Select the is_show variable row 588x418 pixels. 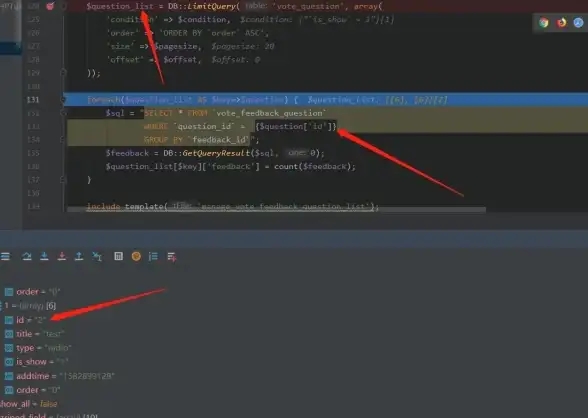coord(36,362)
